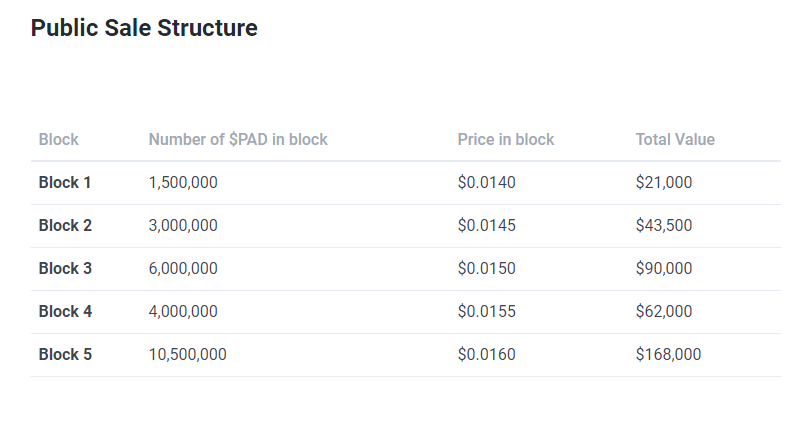Select the Block 4 row label
804x423 pixels.
coord(65,312)
